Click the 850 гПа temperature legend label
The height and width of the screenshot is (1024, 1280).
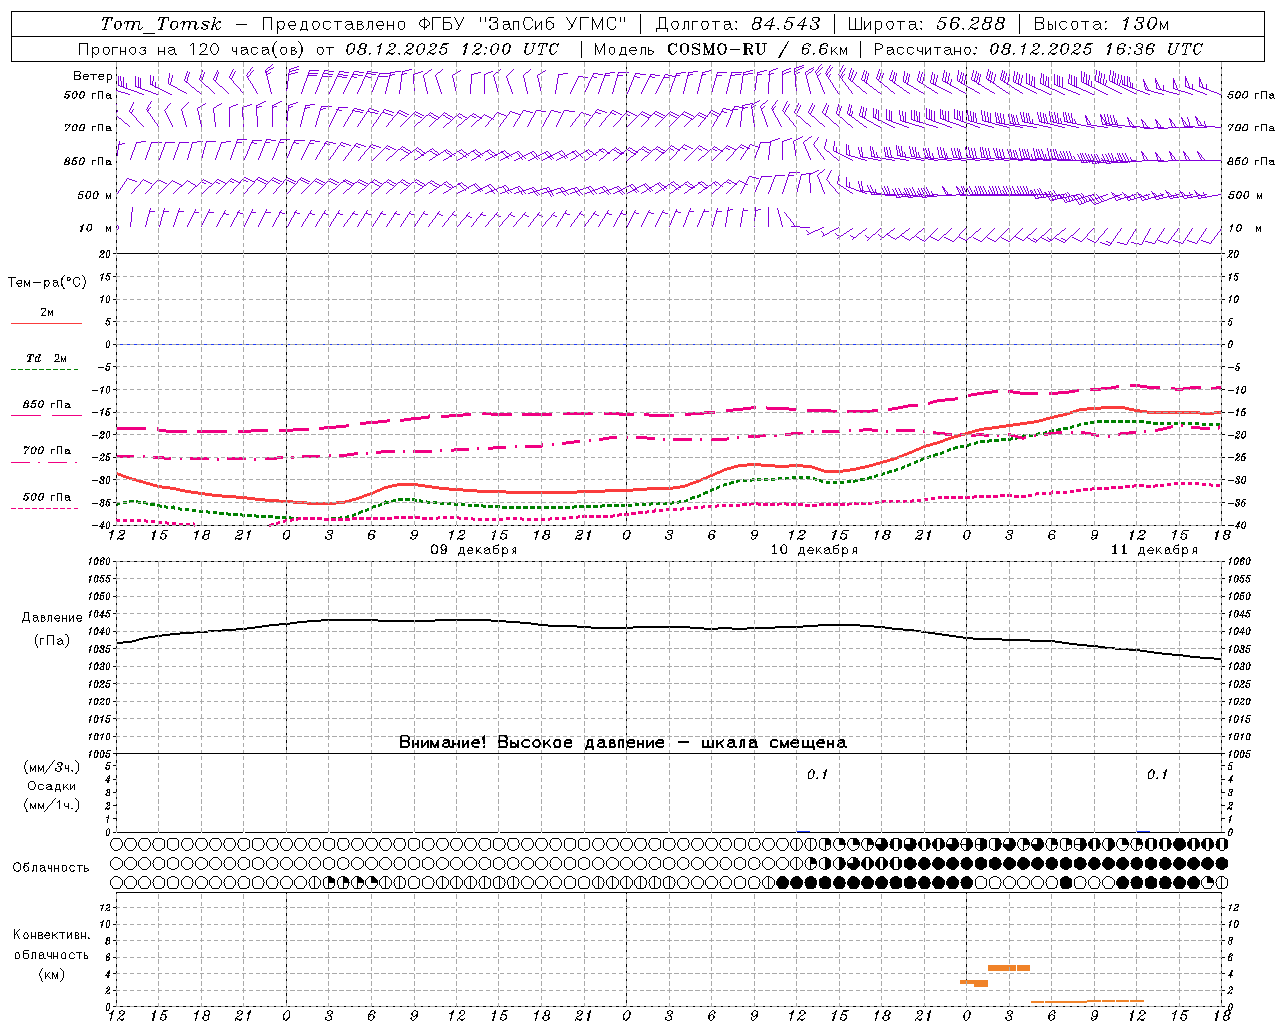click(x=47, y=405)
